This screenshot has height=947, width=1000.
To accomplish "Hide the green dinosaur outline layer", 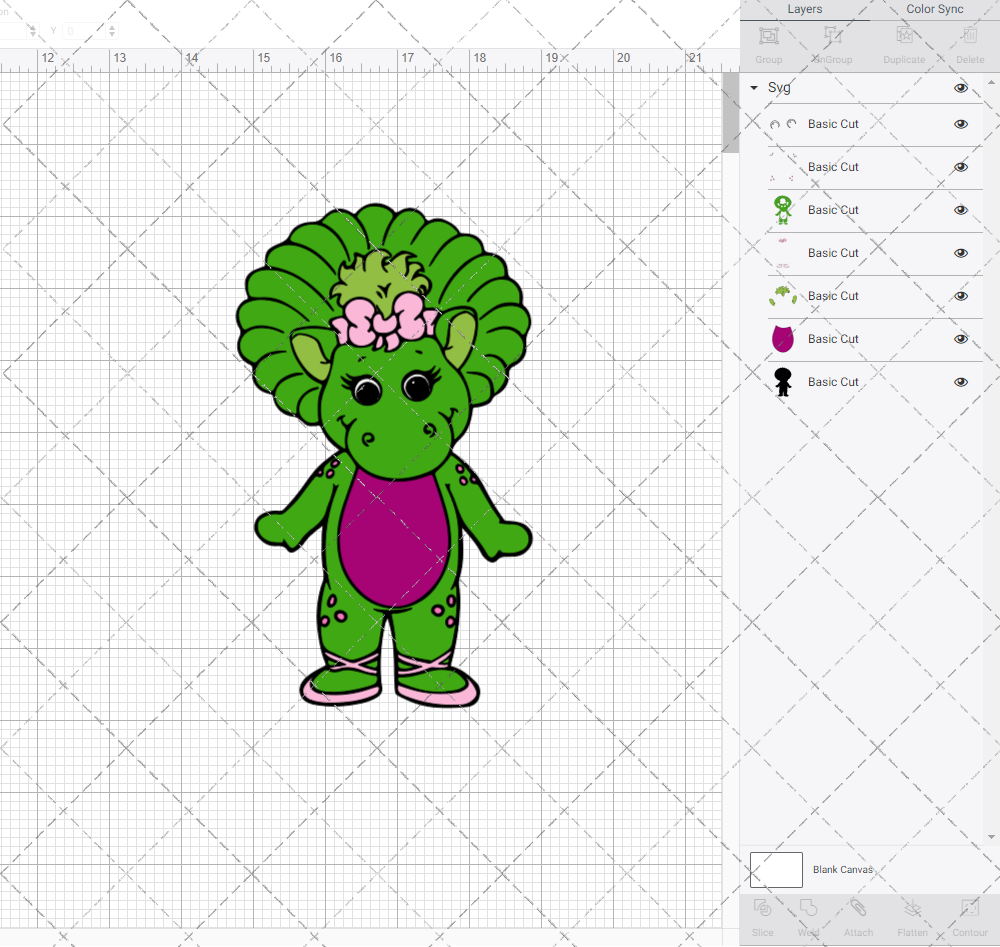I will [961, 210].
